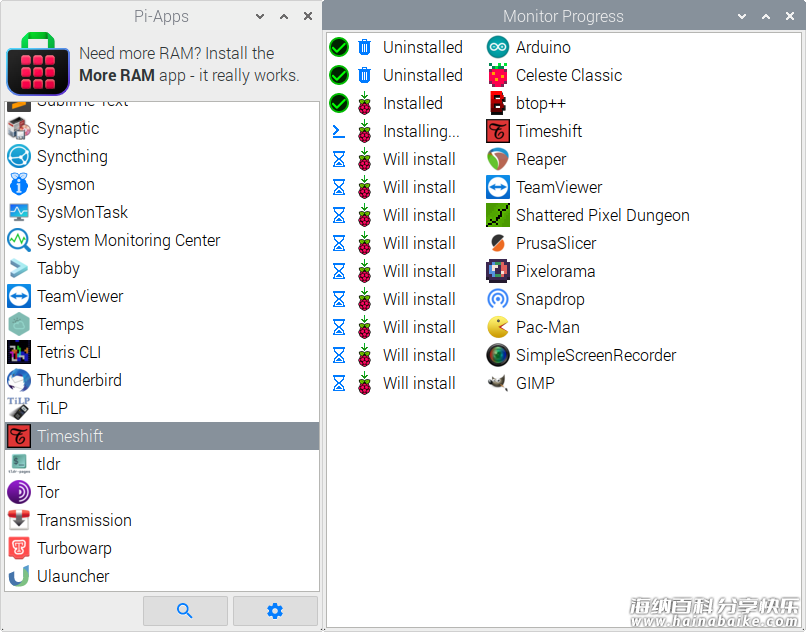
Task: Click Will install status on Pac-Man row
Action: coord(419,327)
